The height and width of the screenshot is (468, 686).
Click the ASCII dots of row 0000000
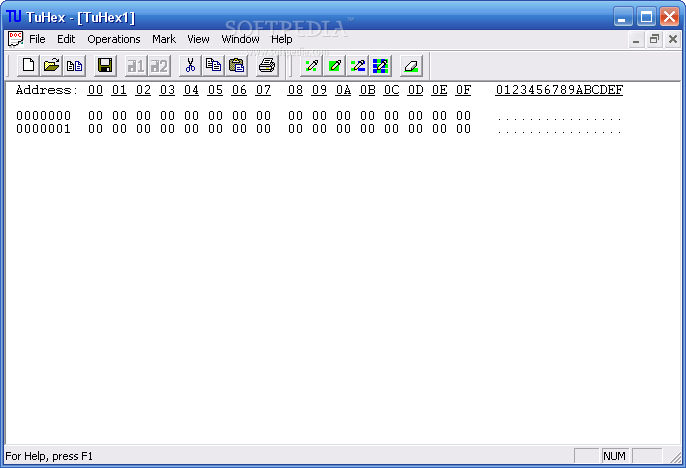pos(559,118)
